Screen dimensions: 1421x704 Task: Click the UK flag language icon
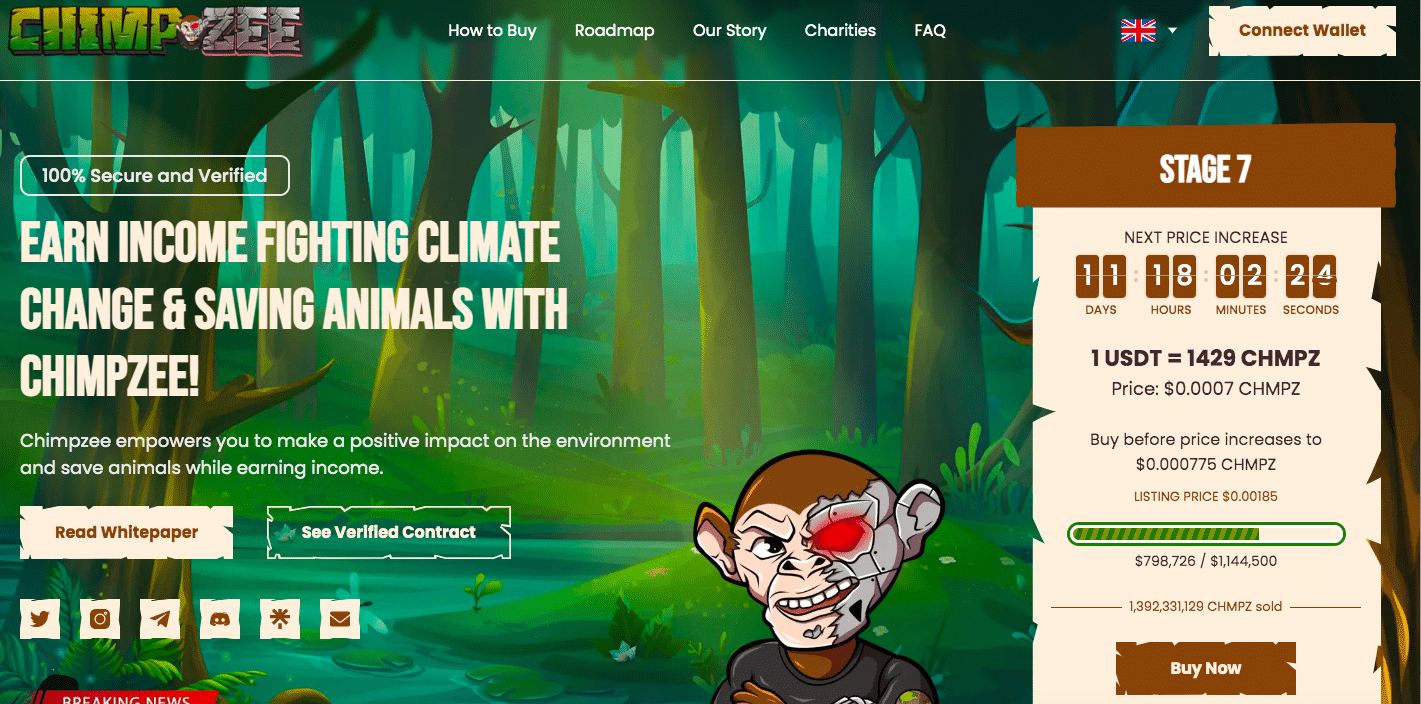(x=1138, y=31)
